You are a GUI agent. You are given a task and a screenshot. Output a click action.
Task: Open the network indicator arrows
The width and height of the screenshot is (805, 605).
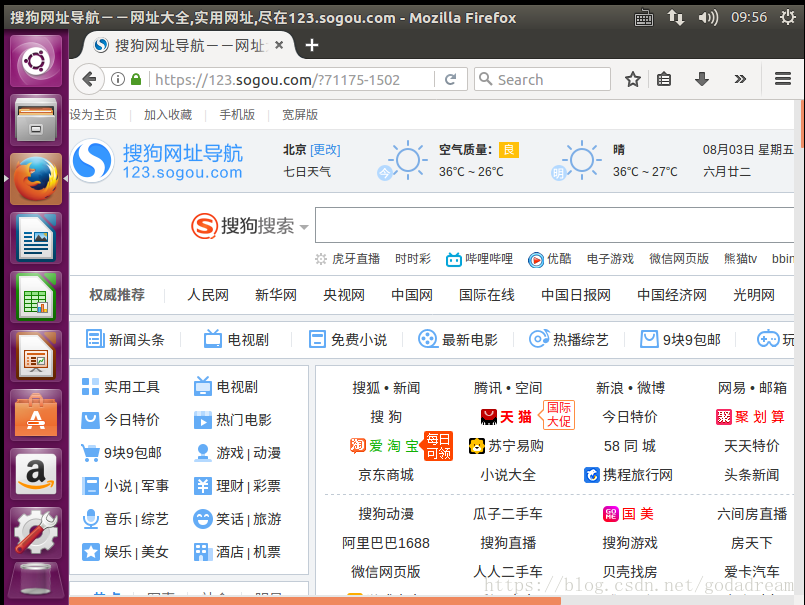coord(676,17)
